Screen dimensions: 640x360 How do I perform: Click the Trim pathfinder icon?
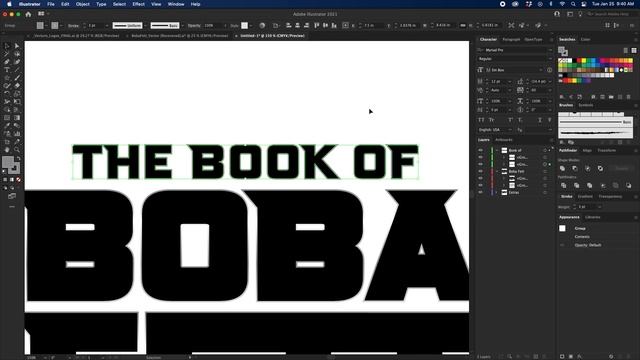[576, 185]
